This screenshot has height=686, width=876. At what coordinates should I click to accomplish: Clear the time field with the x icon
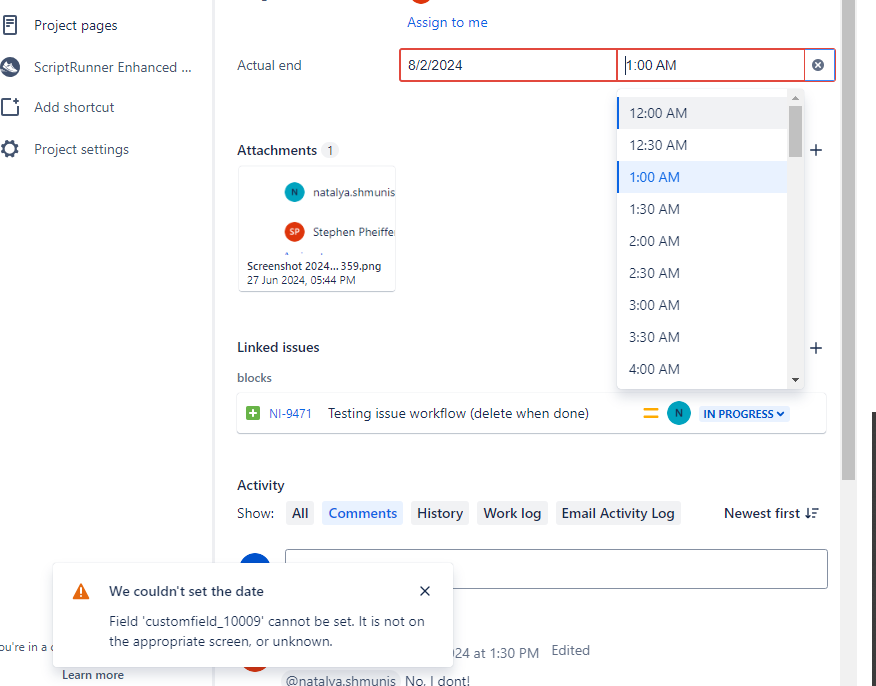coord(817,64)
